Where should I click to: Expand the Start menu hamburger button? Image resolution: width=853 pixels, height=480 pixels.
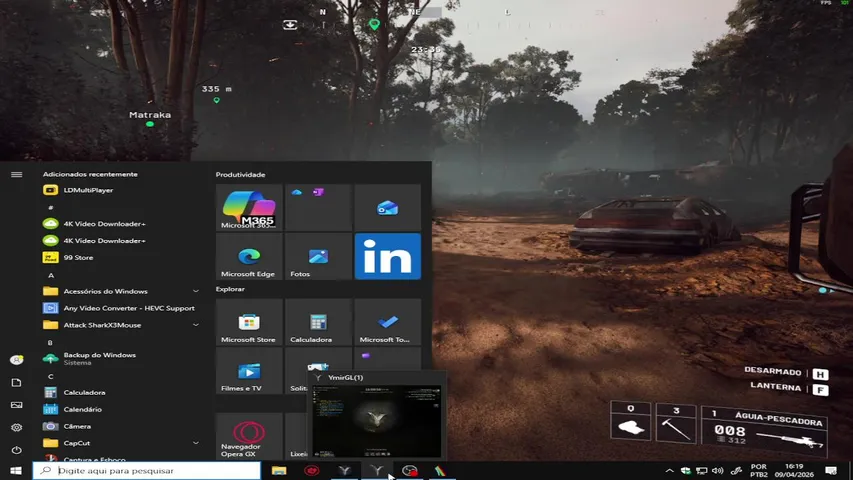(x=16, y=175)
